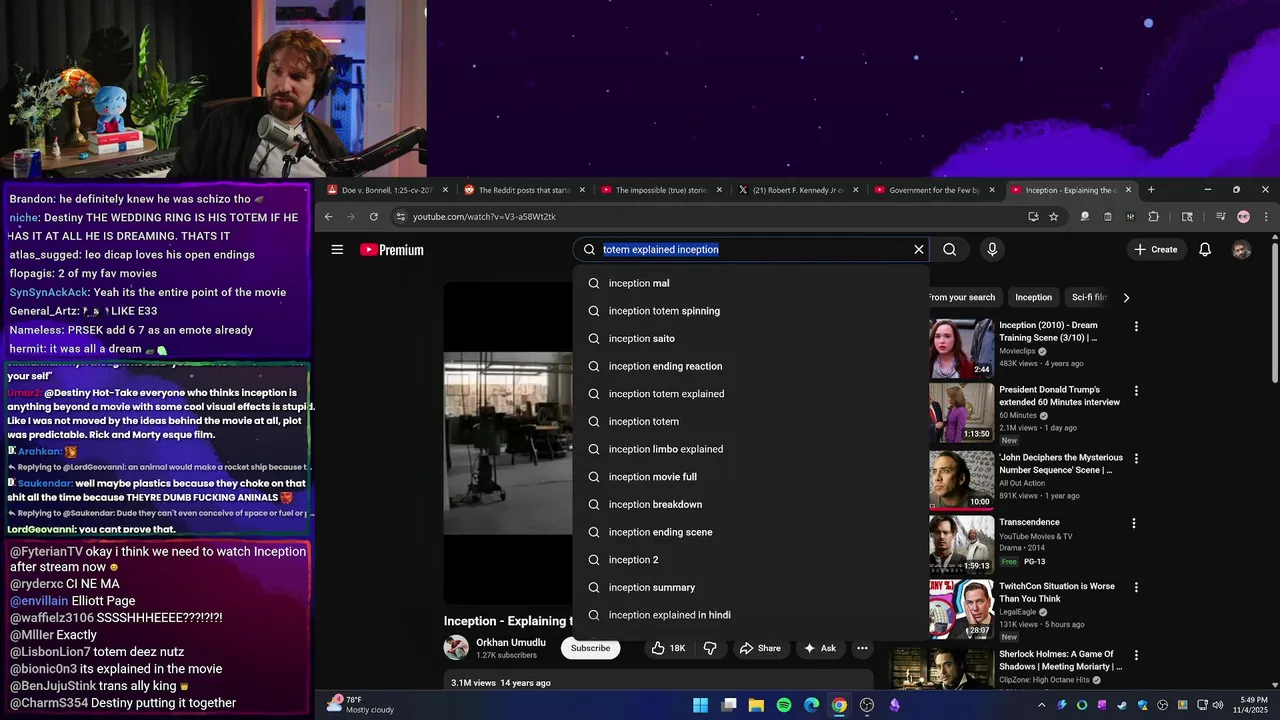This screenshot has height=720, width=1280.
Task: Select suggestion inception summary
Action: click(751, 588)
